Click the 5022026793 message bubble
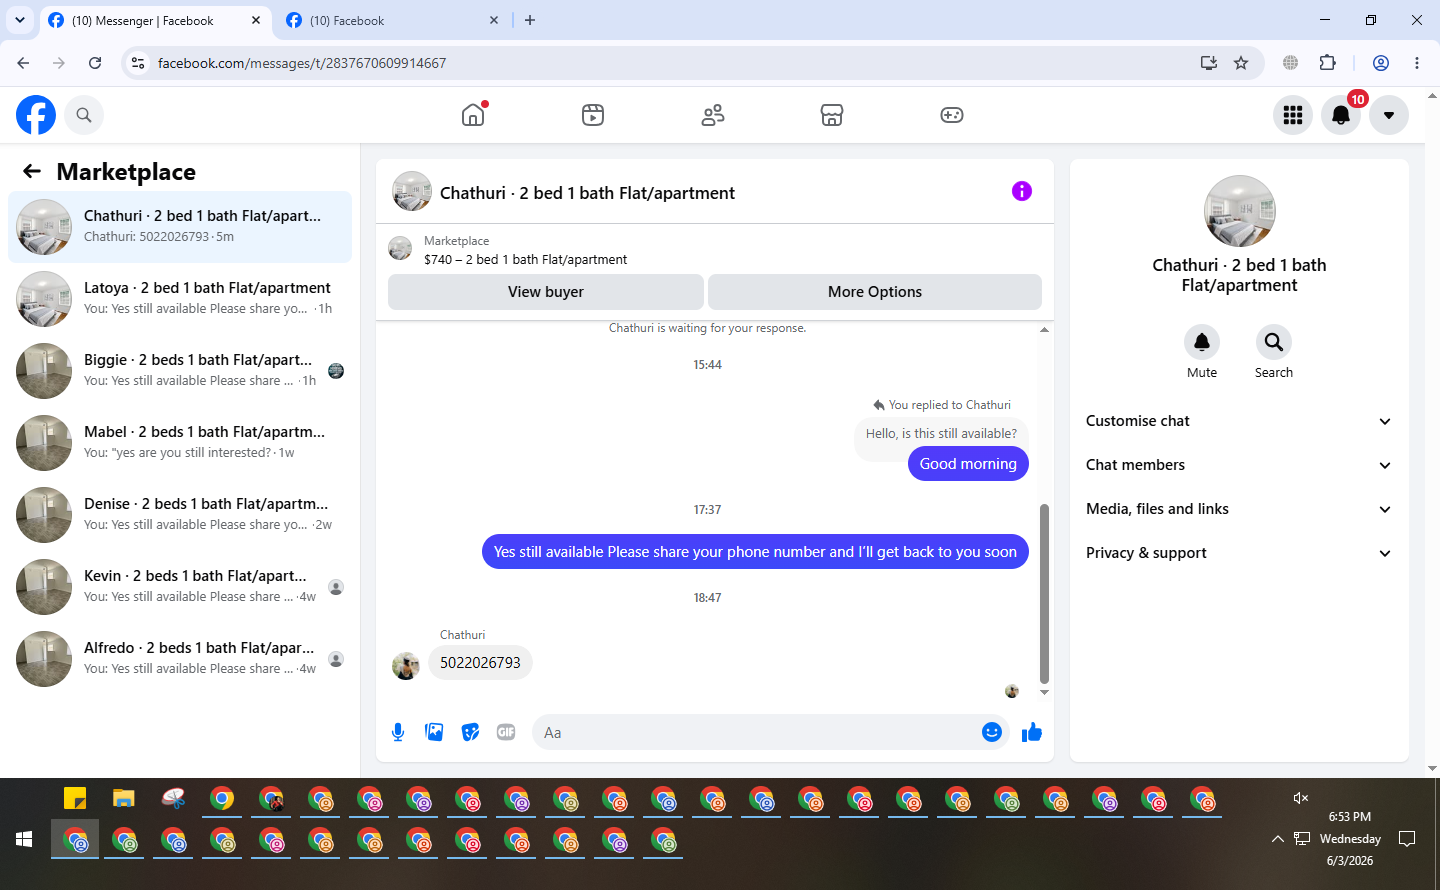Screen dimensions: 1440x890 [480, 662]
